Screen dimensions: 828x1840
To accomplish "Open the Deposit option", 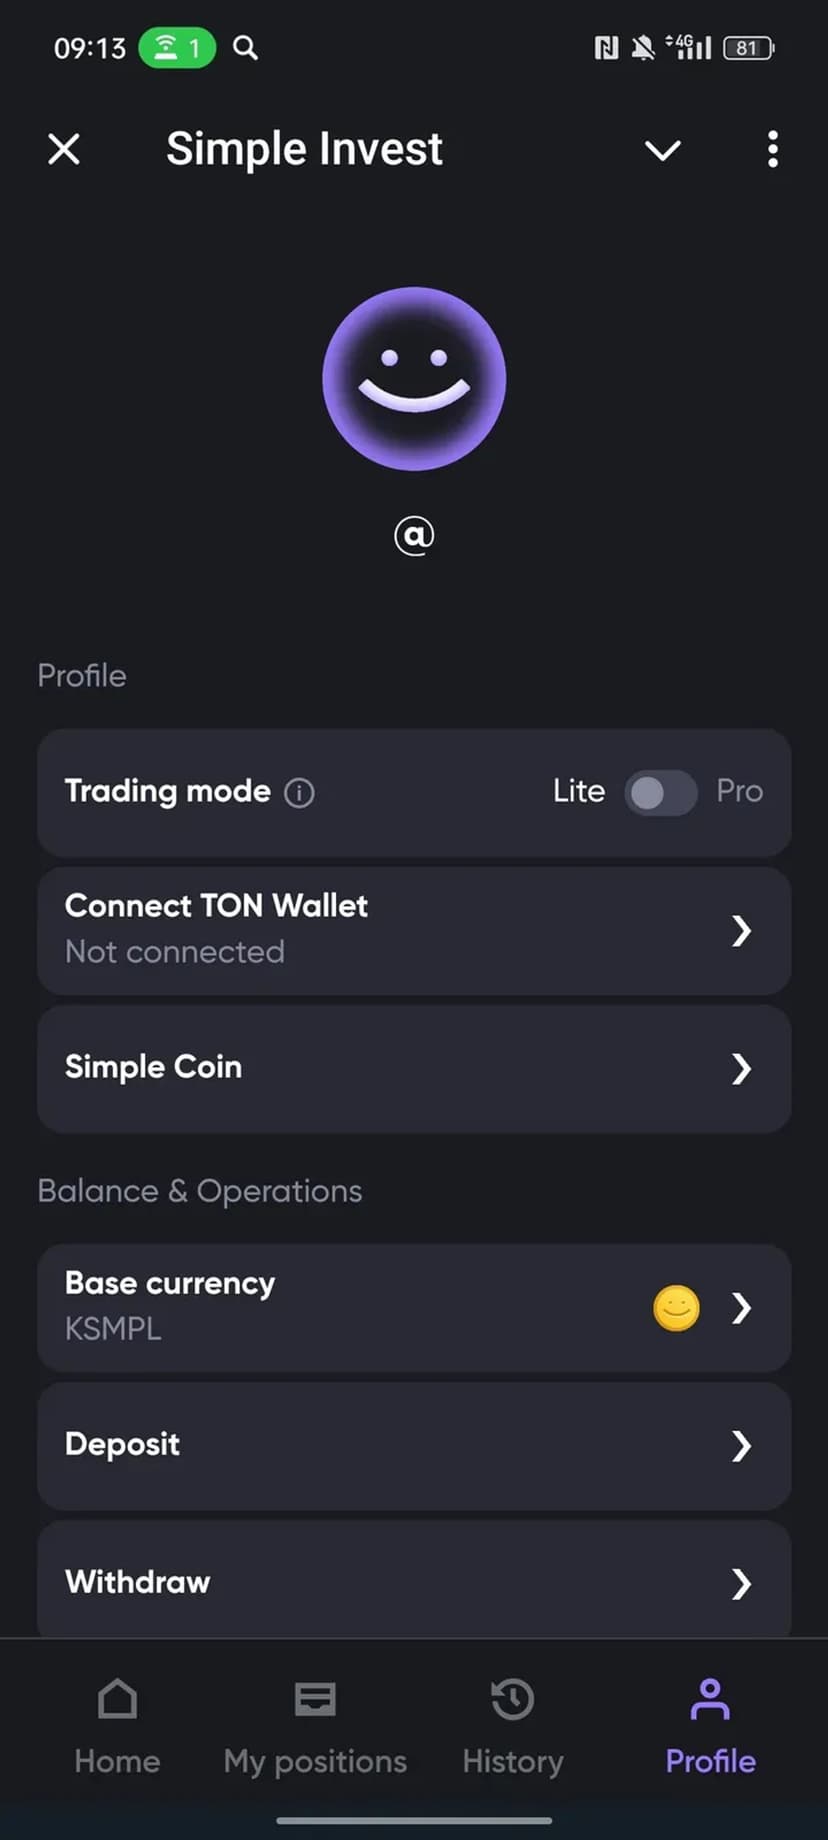I will tap(414, 1445).
